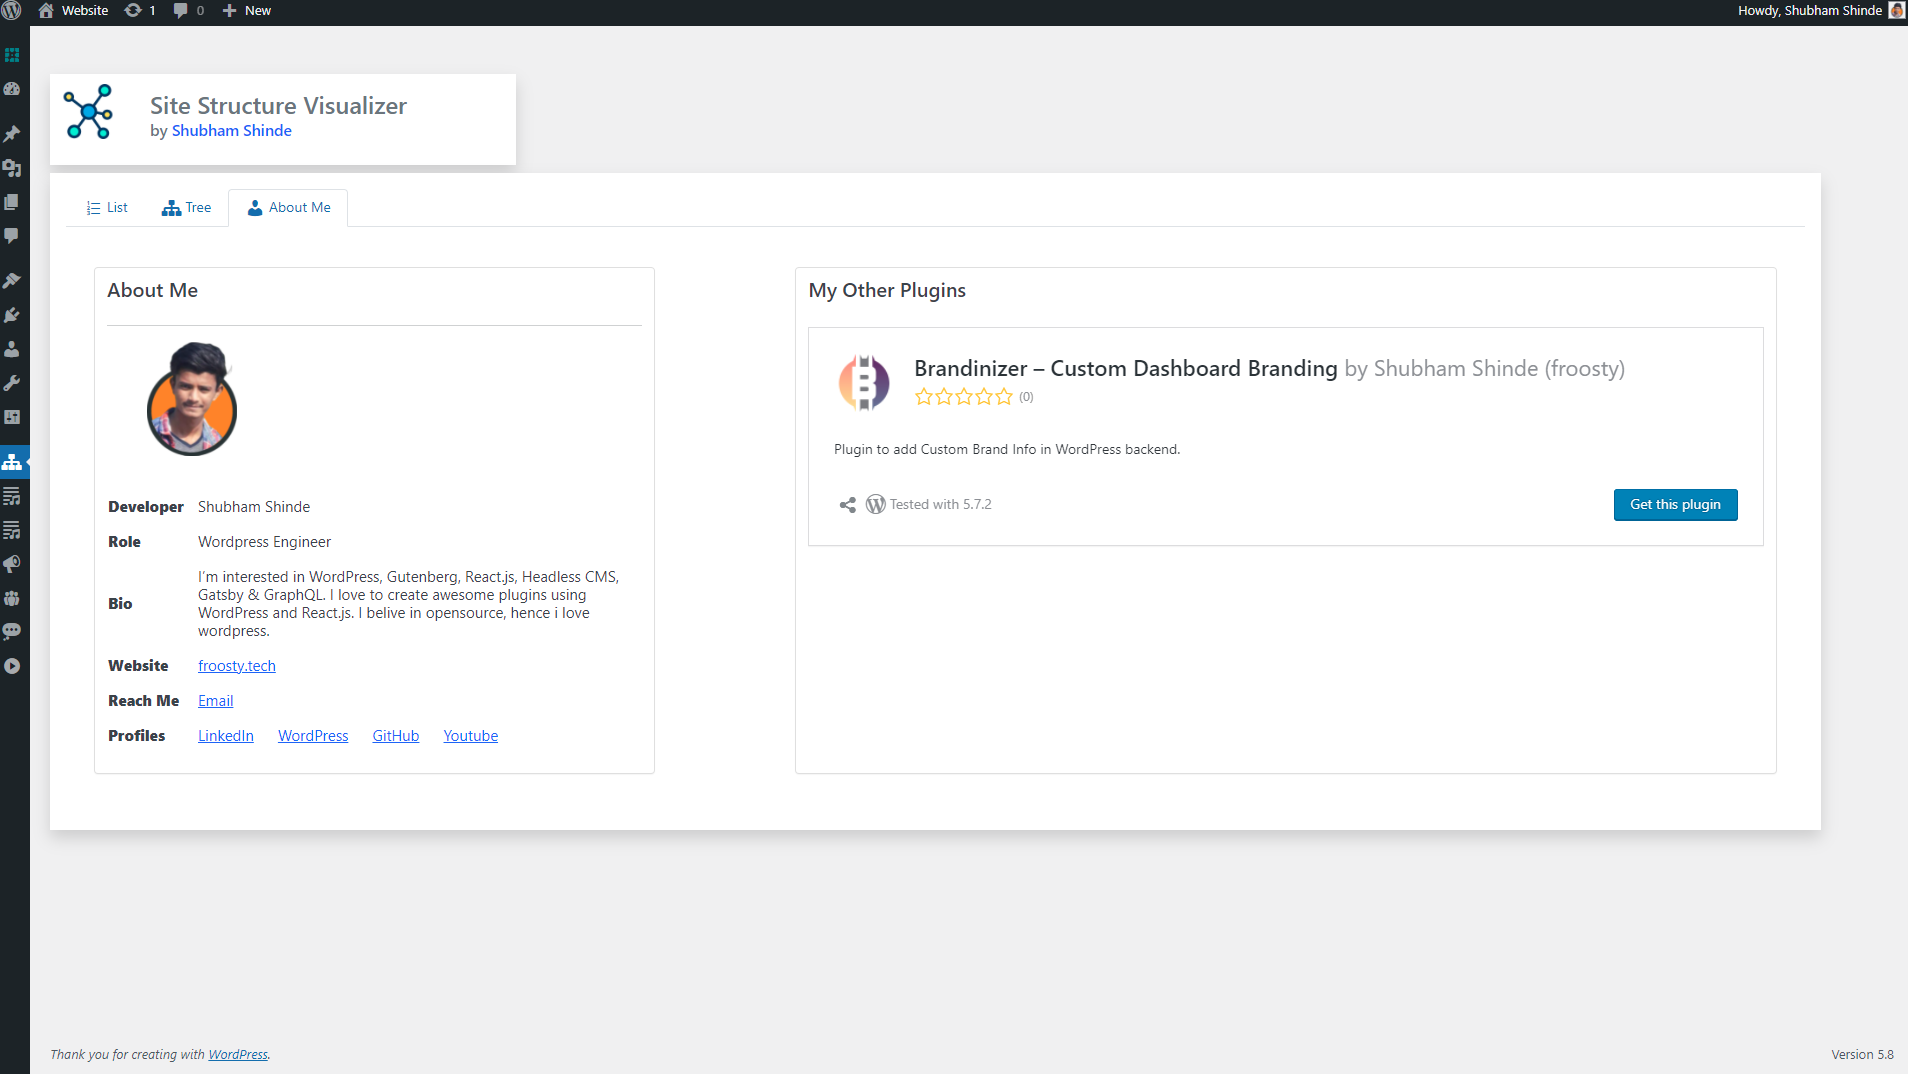Open Tools via the wrench icon
The height and width of the screenshot is (1074, 1908).
pyautogui.click(x=12, y=383)
